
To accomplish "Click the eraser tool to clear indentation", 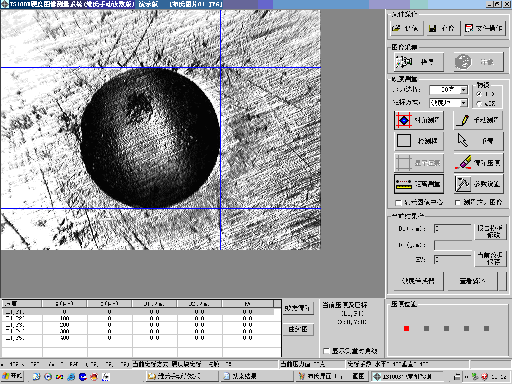I will 478,163.
